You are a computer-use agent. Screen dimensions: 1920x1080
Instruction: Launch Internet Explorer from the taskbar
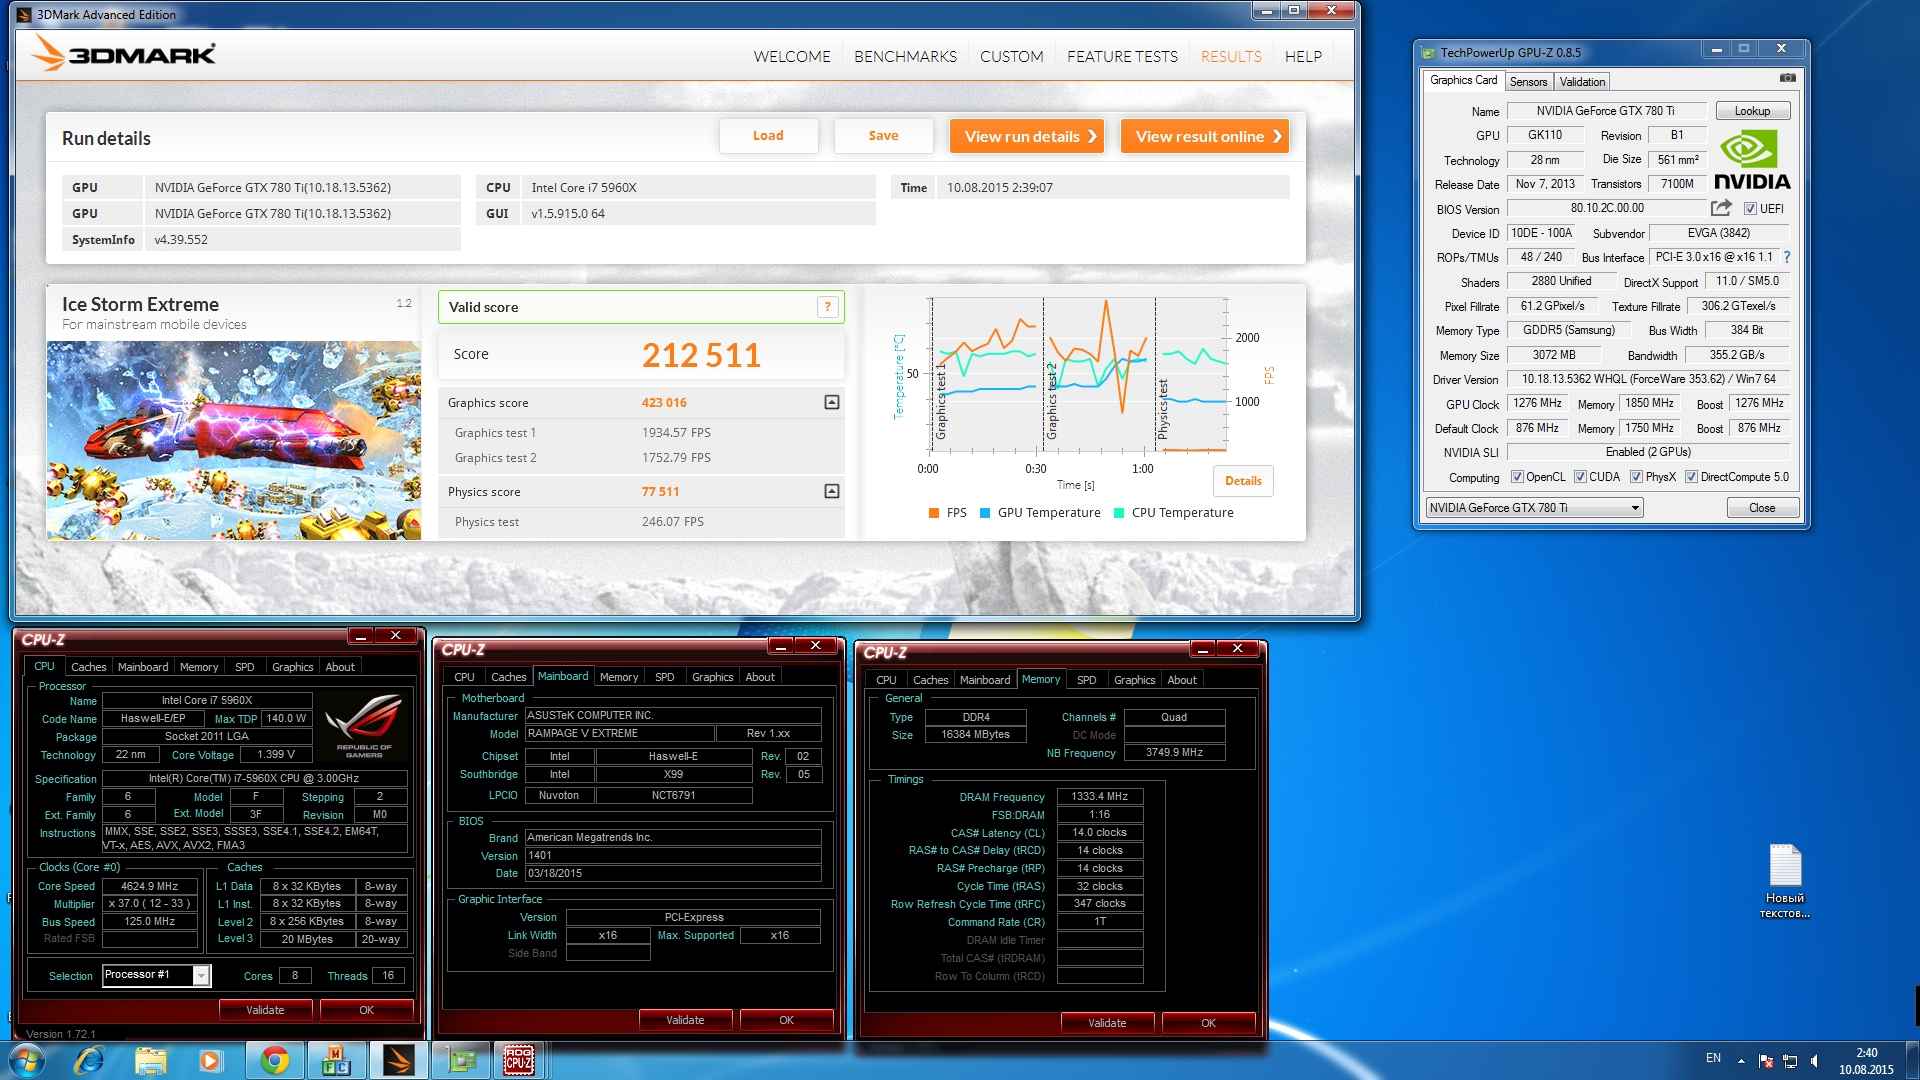(x=89, y=1060)
